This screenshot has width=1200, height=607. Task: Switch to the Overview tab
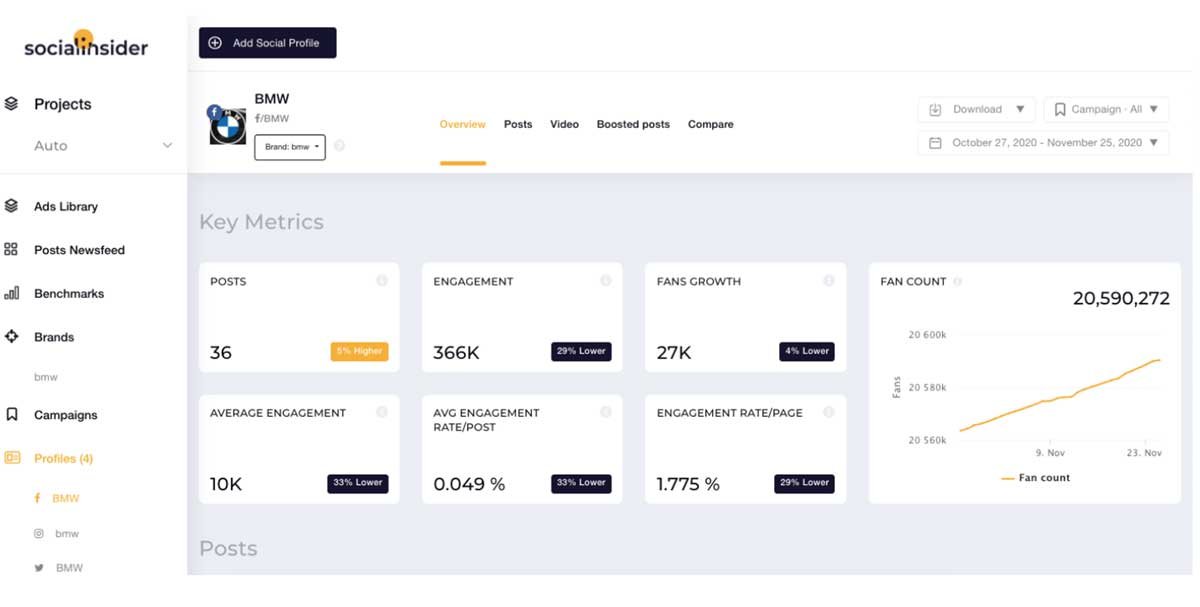[463, 124]
